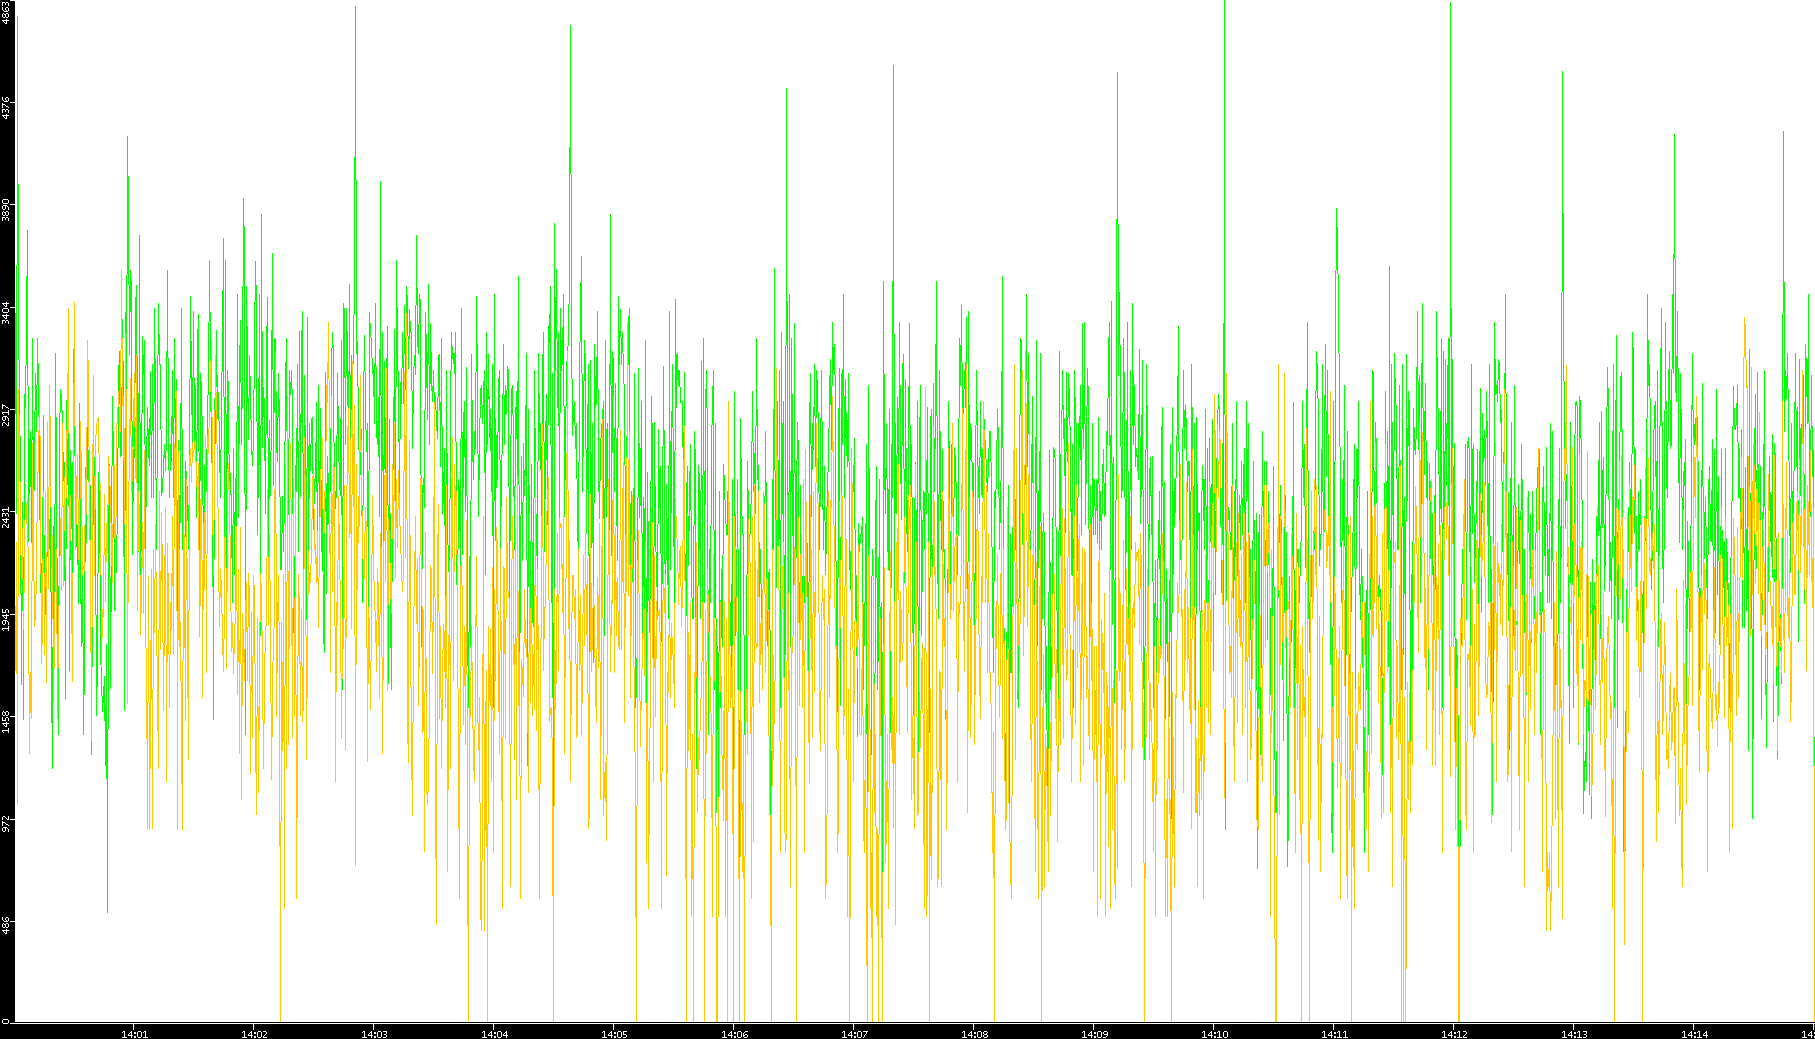The height and width of the screenshot is (1039, 1815).
Task: Click the 4863 value on the vertical axis
Action: [6, 12]
